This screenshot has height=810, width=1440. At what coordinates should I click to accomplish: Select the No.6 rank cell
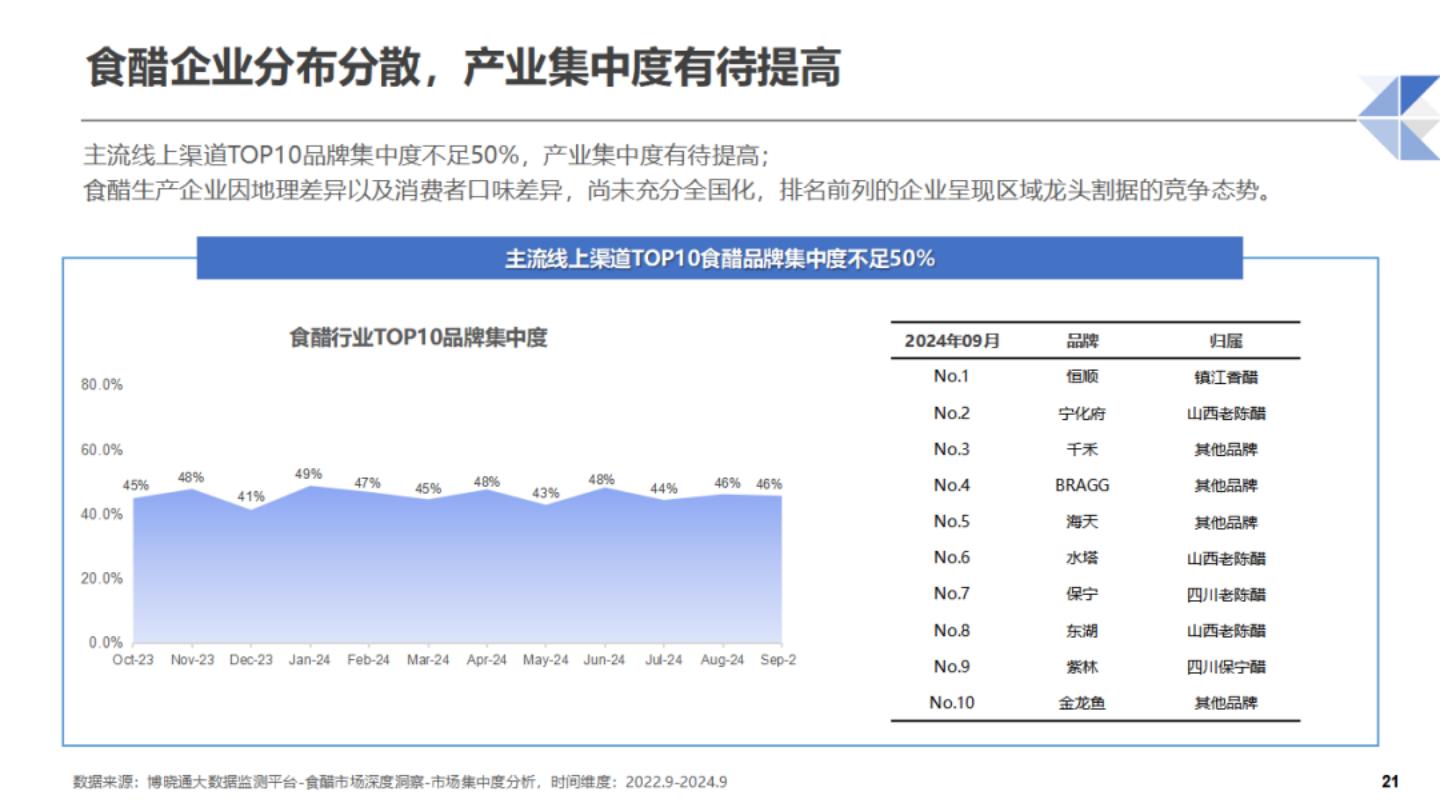click(952, 557)
